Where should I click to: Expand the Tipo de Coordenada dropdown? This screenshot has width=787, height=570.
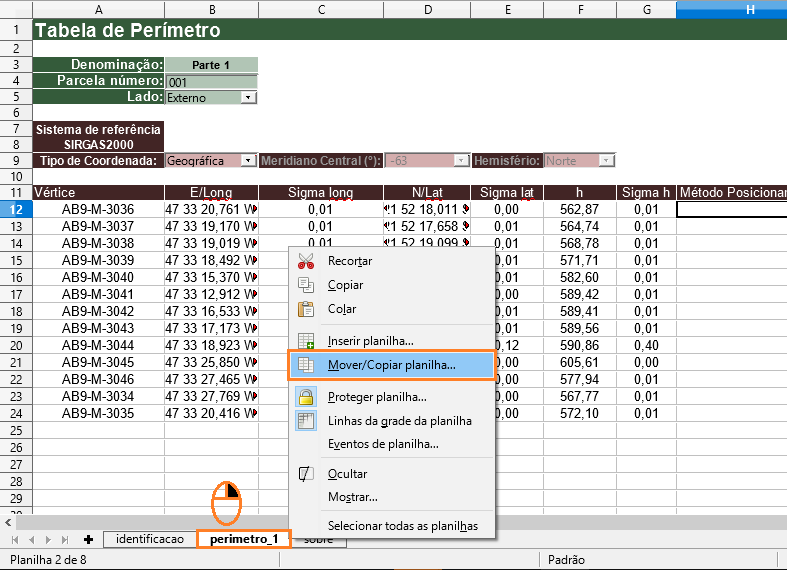tap(248, 160)
